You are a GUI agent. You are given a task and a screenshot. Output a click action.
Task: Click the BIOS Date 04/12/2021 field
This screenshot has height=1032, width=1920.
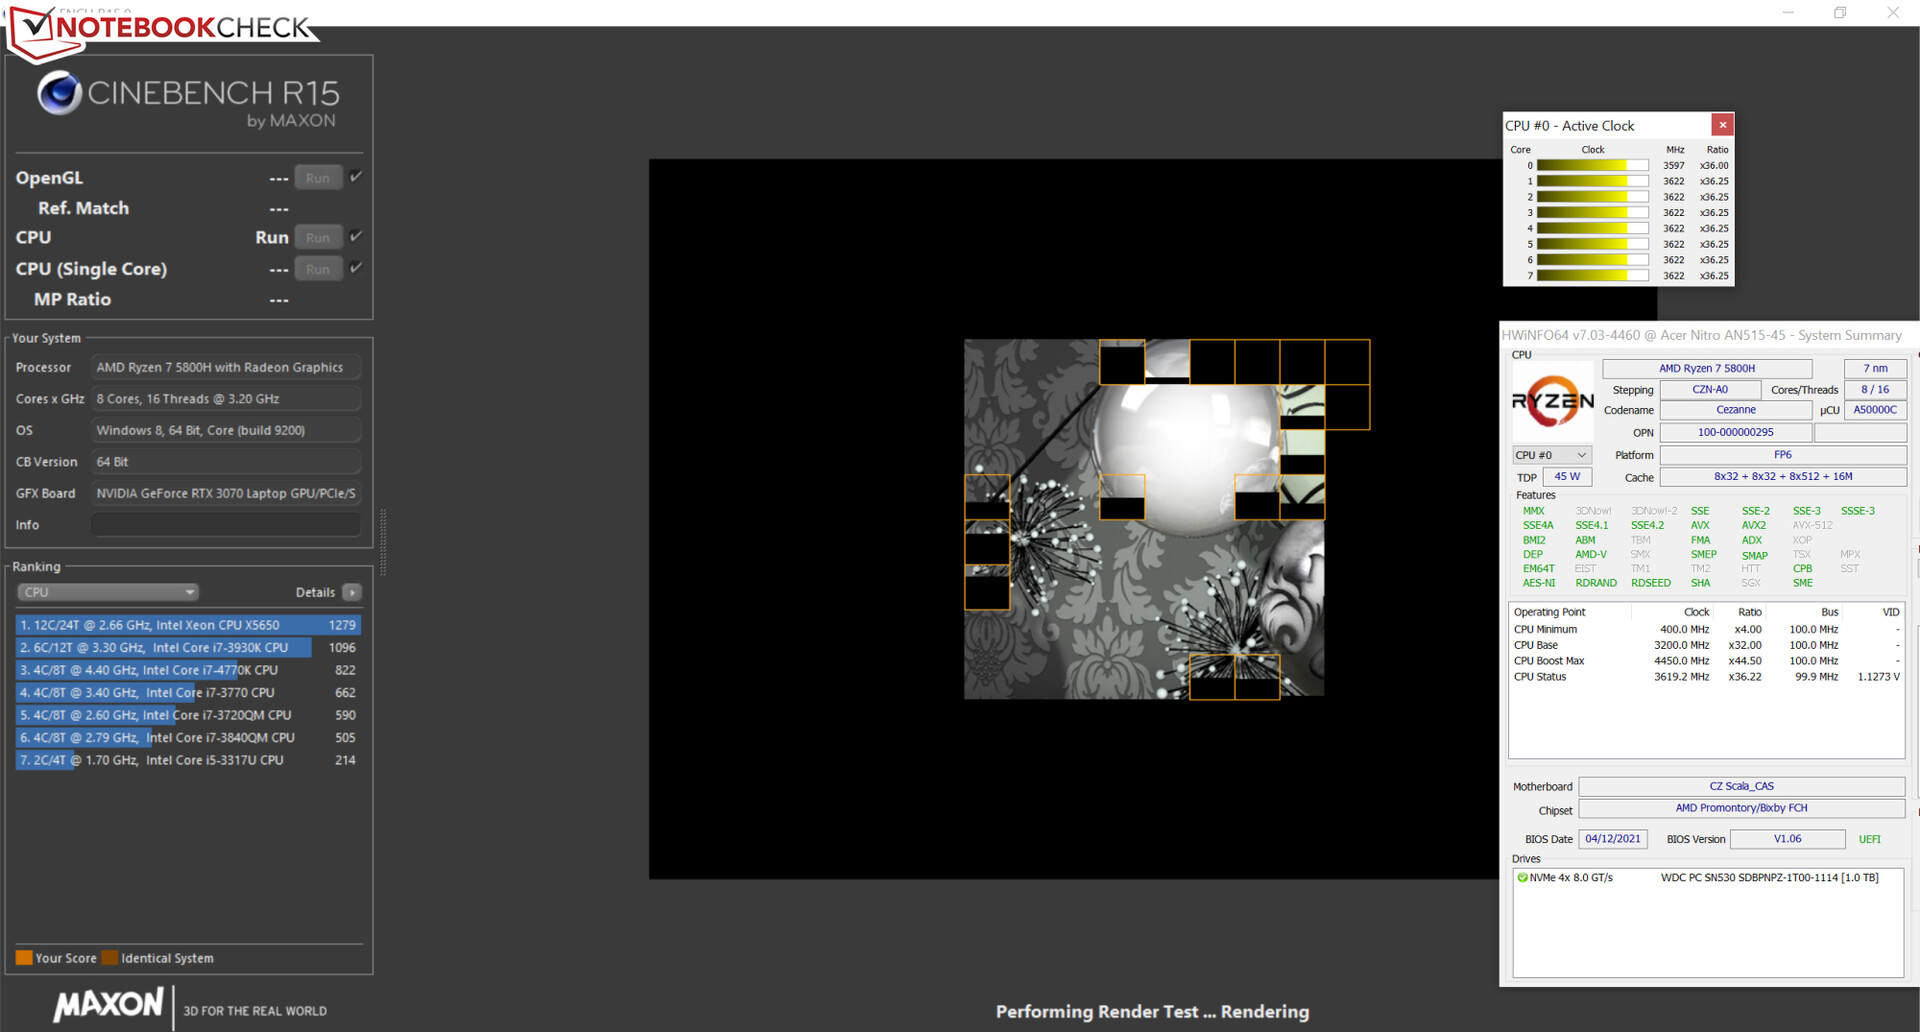(1613, 839)
